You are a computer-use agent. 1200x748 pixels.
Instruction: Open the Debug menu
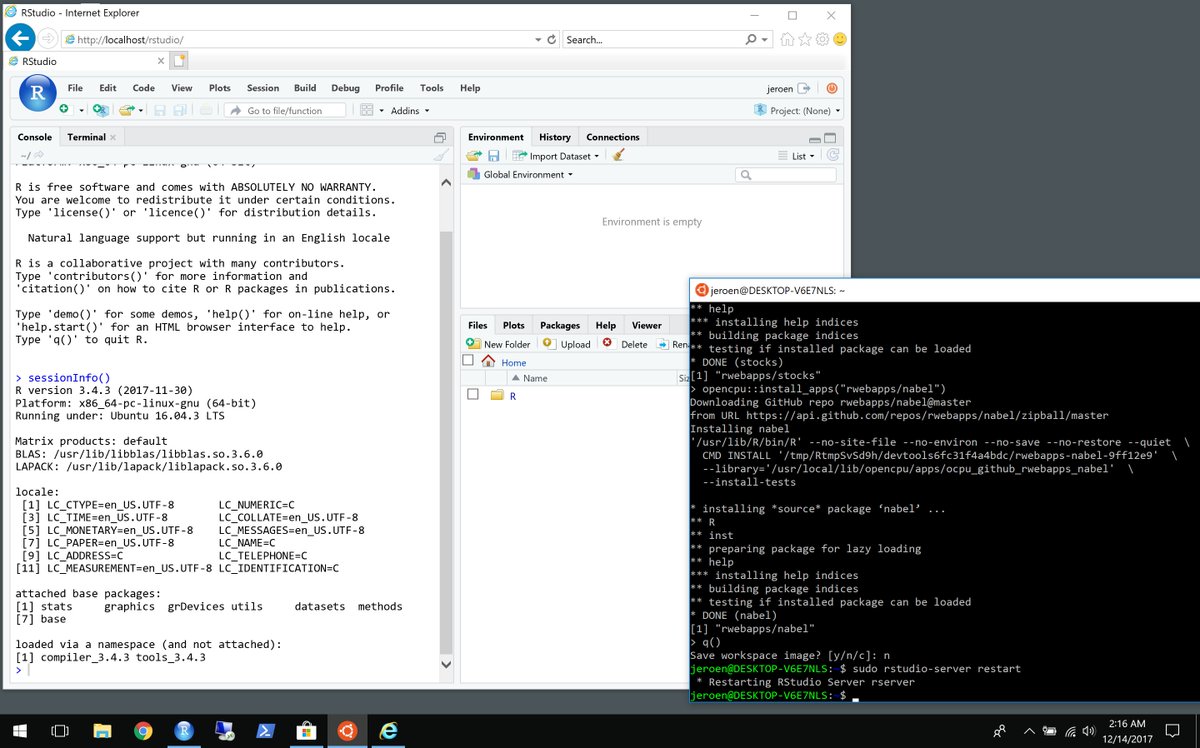click(345, 88)
